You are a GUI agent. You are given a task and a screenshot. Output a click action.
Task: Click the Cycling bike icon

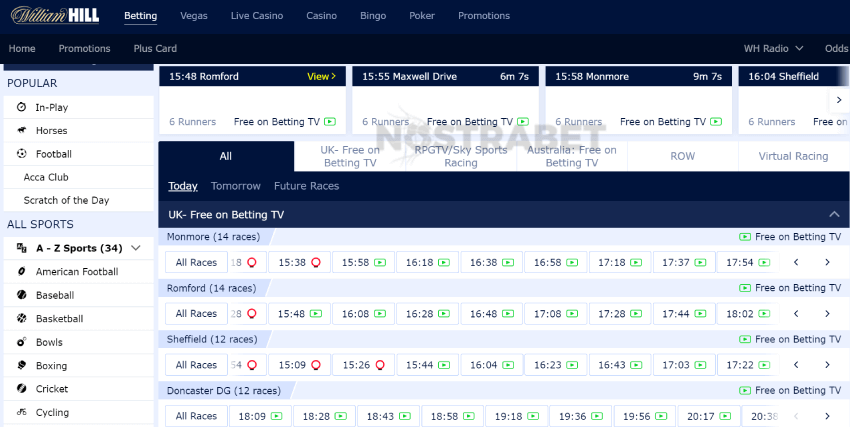[x=22, y=412]
